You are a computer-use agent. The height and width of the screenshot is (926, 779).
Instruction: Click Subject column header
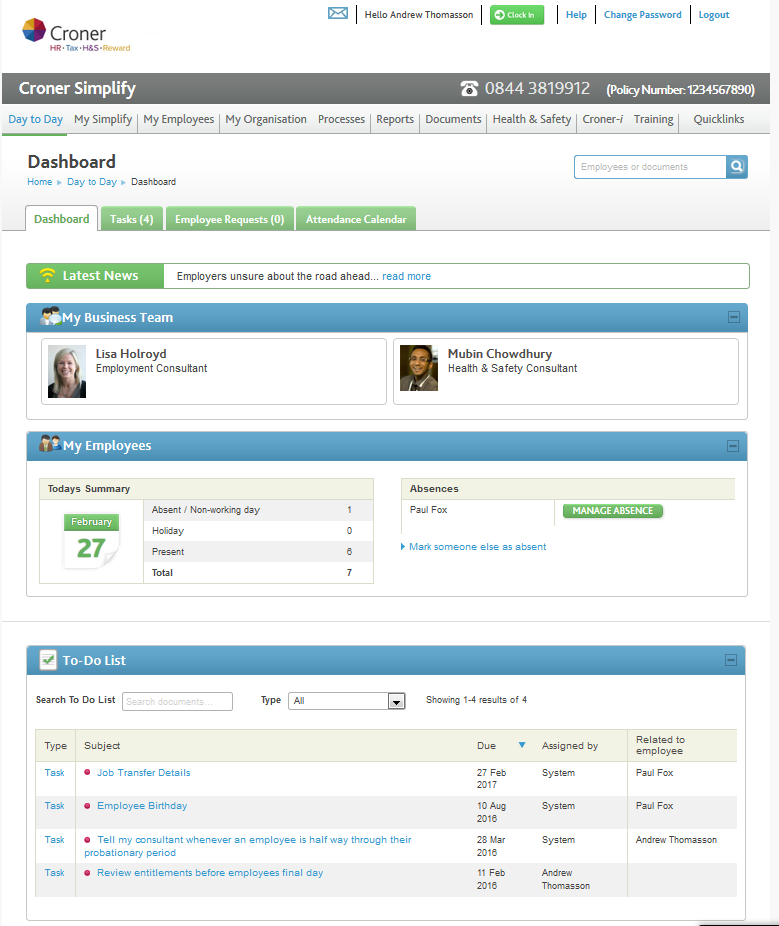pyautogui.click(x=102, y=745)
